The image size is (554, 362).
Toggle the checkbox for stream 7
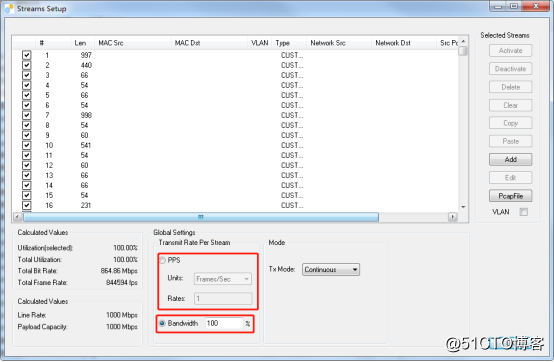(26, 115)
